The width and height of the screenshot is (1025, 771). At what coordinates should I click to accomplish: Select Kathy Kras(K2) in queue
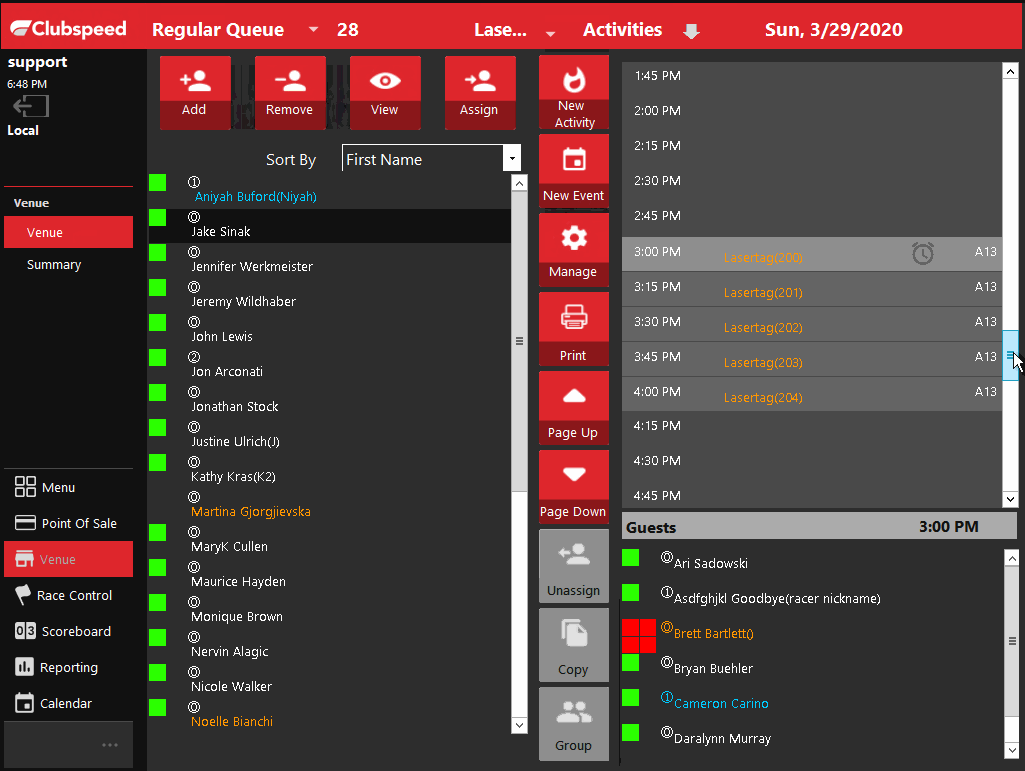coord(329,470)
